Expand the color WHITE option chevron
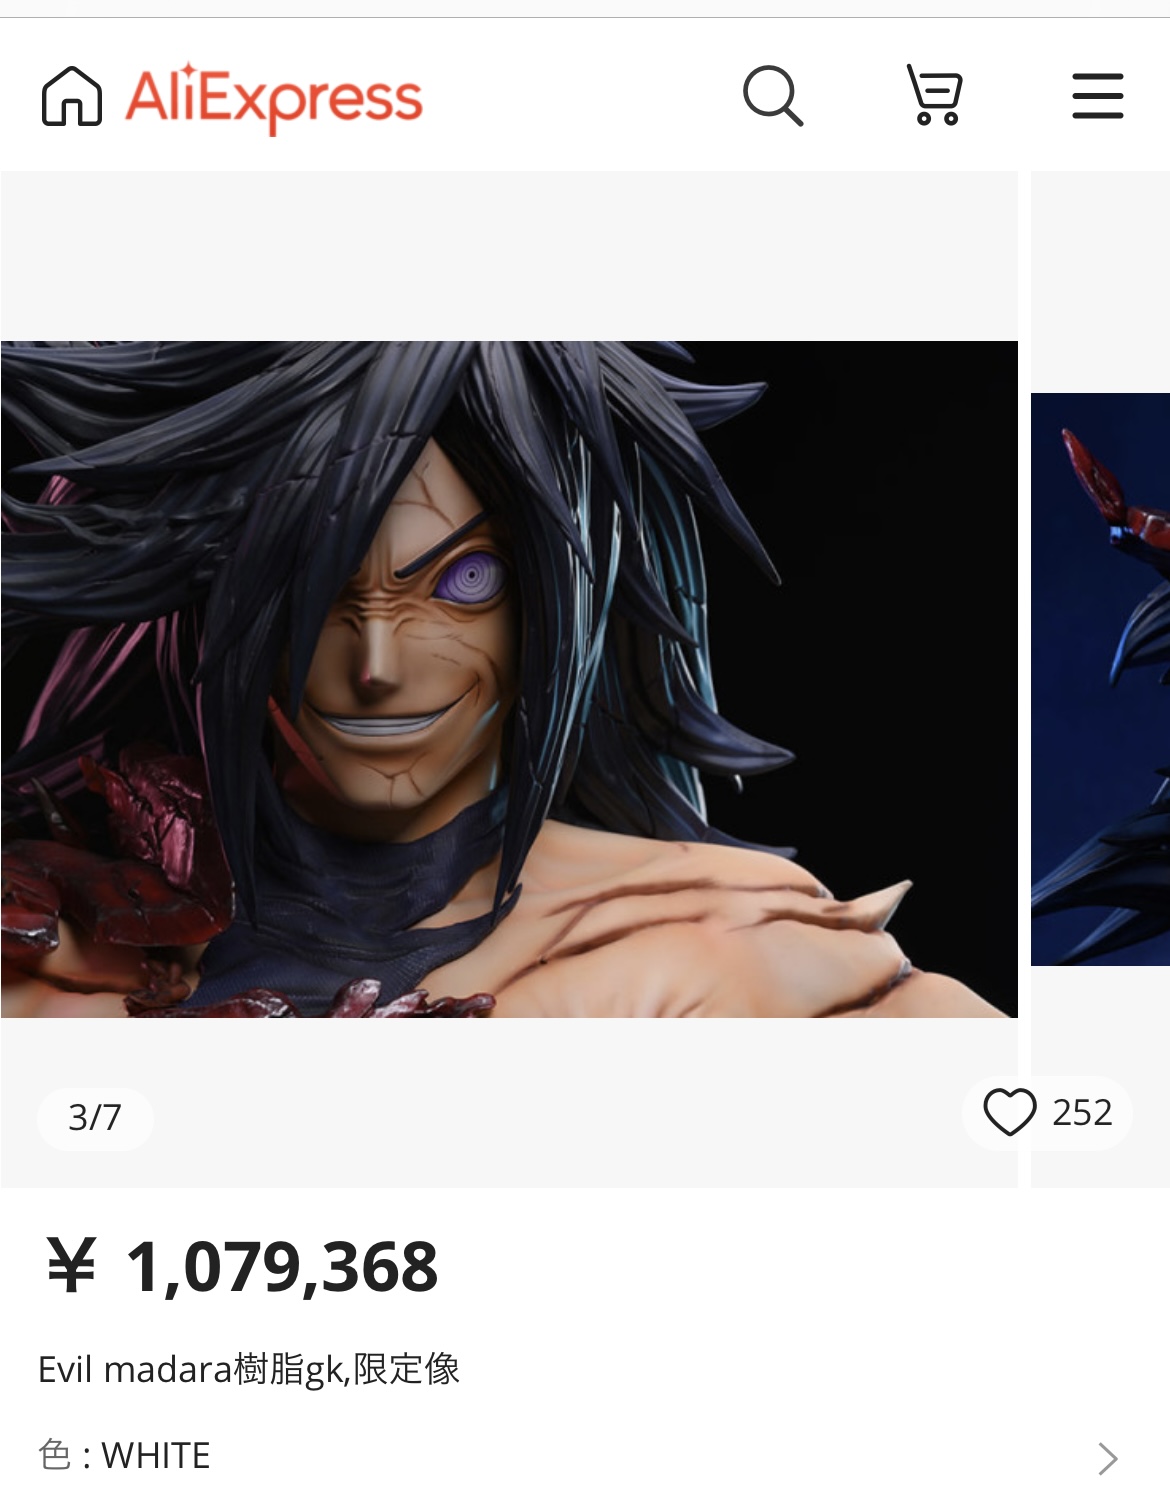The image size is (1170, 1489). tap(1107, 1458)
